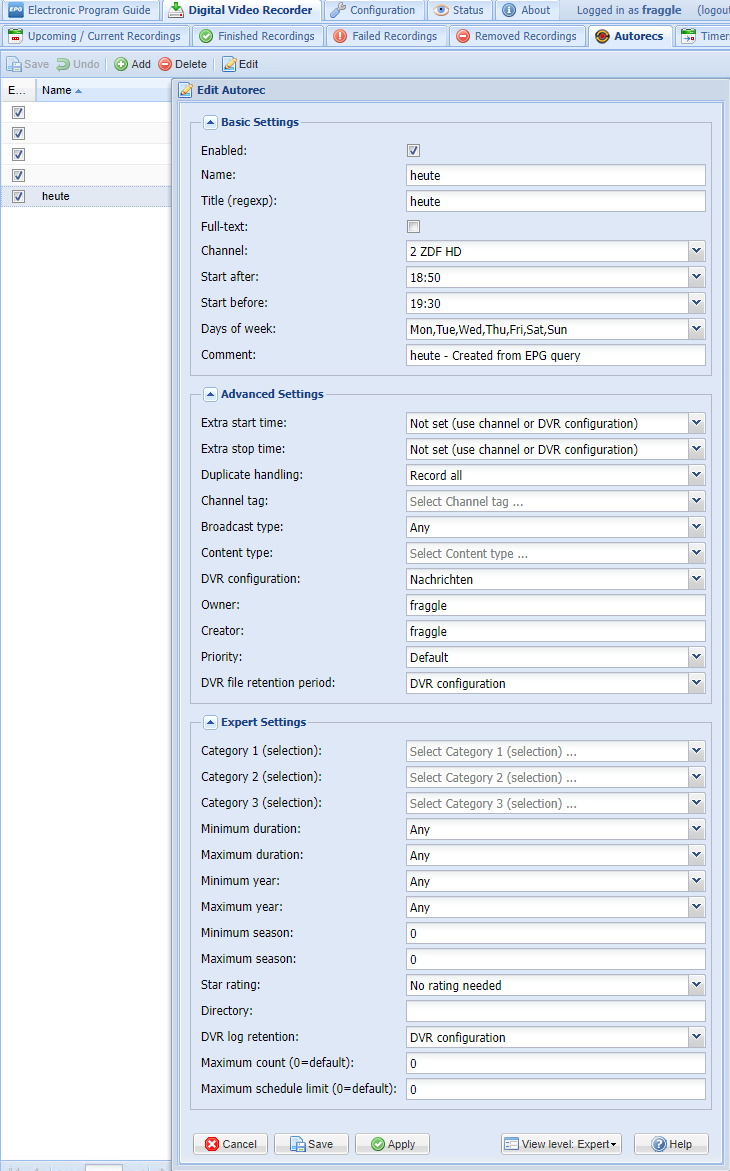Screen dimensions: 730x1171
Task: Open Channel tag dropdown
Action: (x=696, y=502)
